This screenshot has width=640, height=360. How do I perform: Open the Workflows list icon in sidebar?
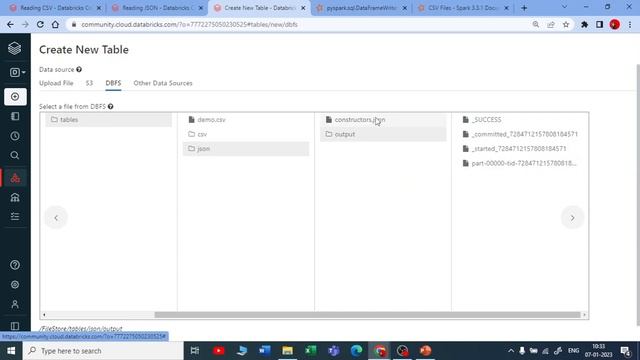[15, 217]
